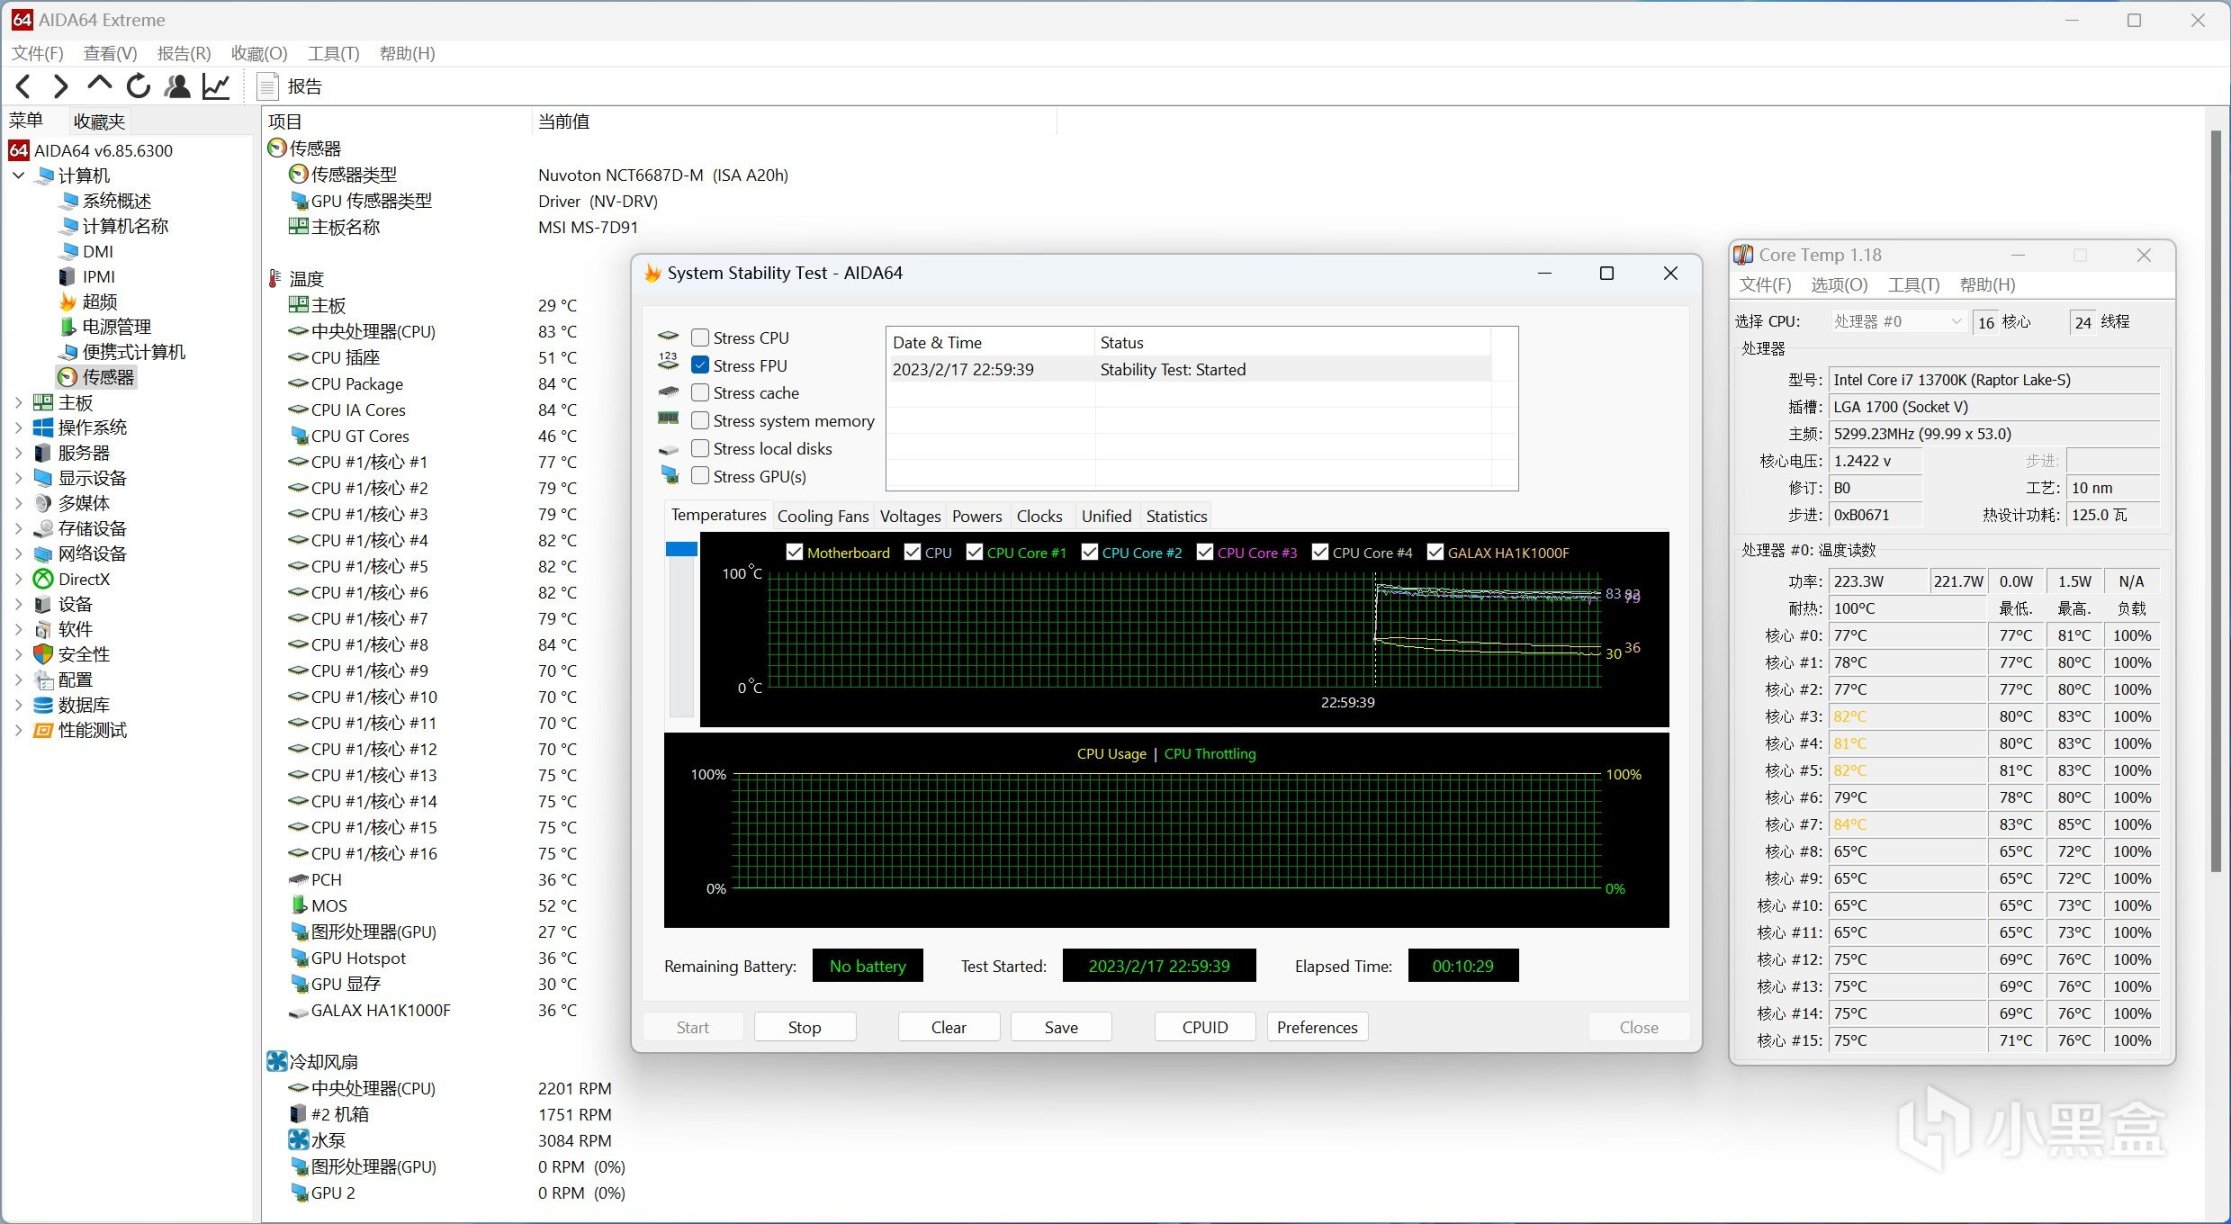2231x1224 pixels.
Task: Uncheck the Stress FPU checkbox
Action: pos(700,365)
